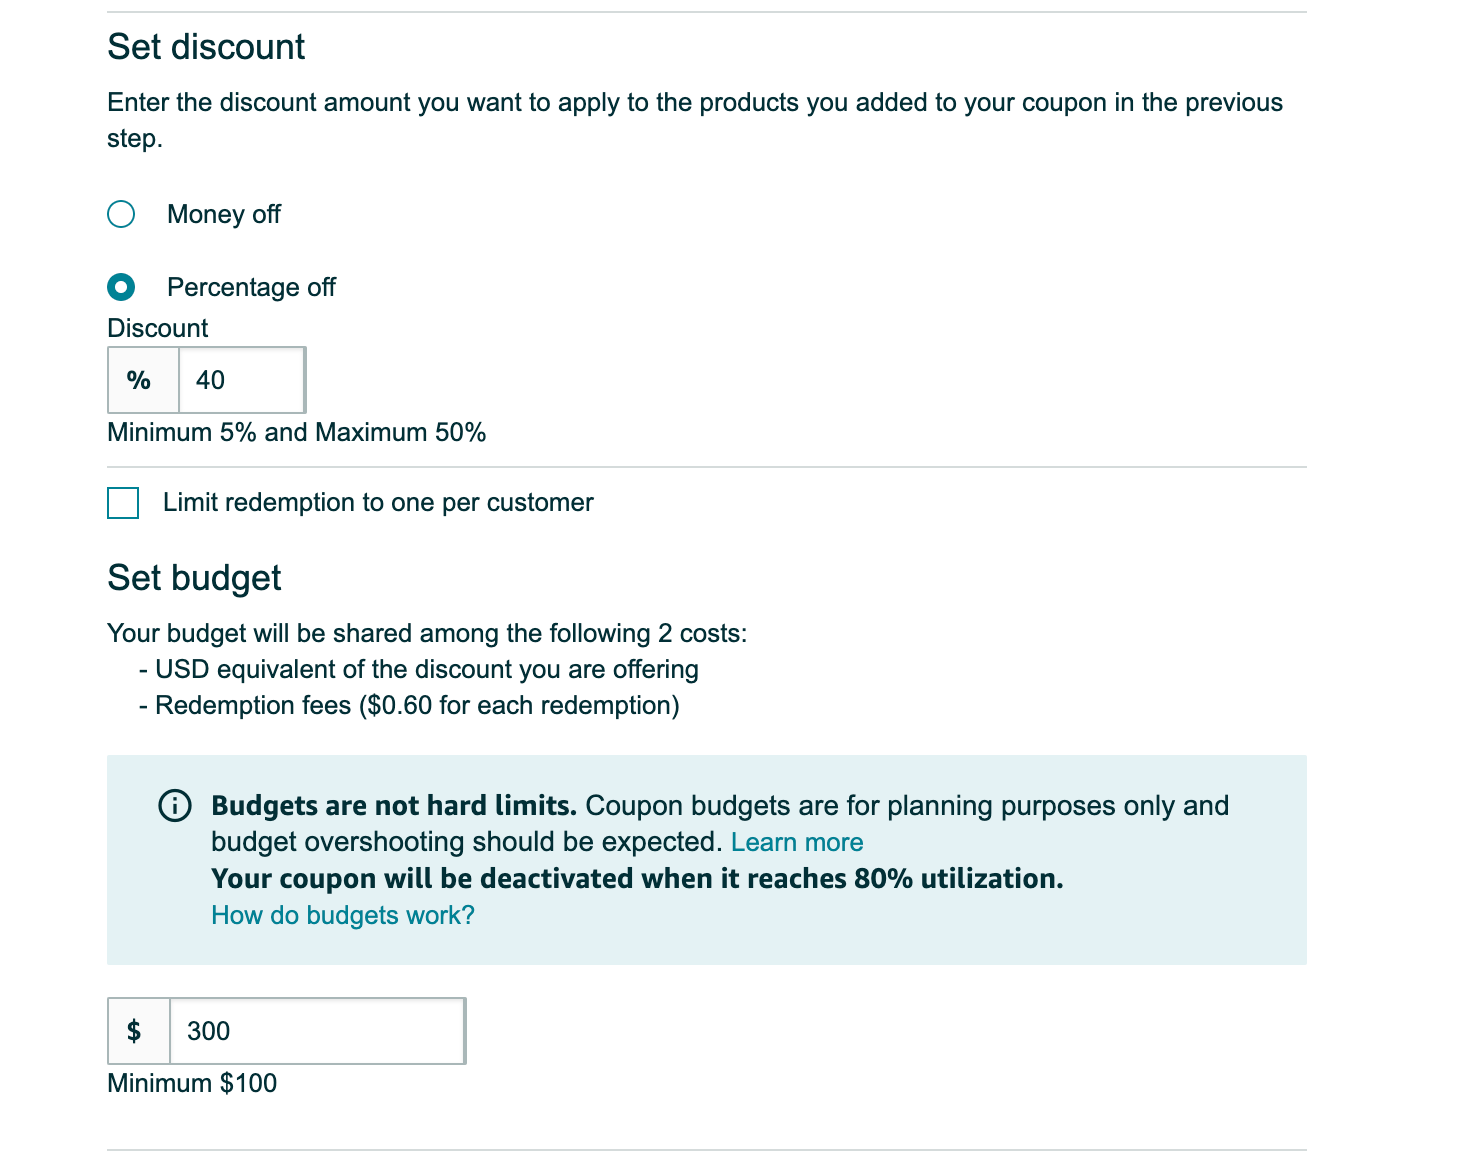Click the Set discount heading
Image resolution: width=1474 pixels, height=1166 pixels.
206,47
